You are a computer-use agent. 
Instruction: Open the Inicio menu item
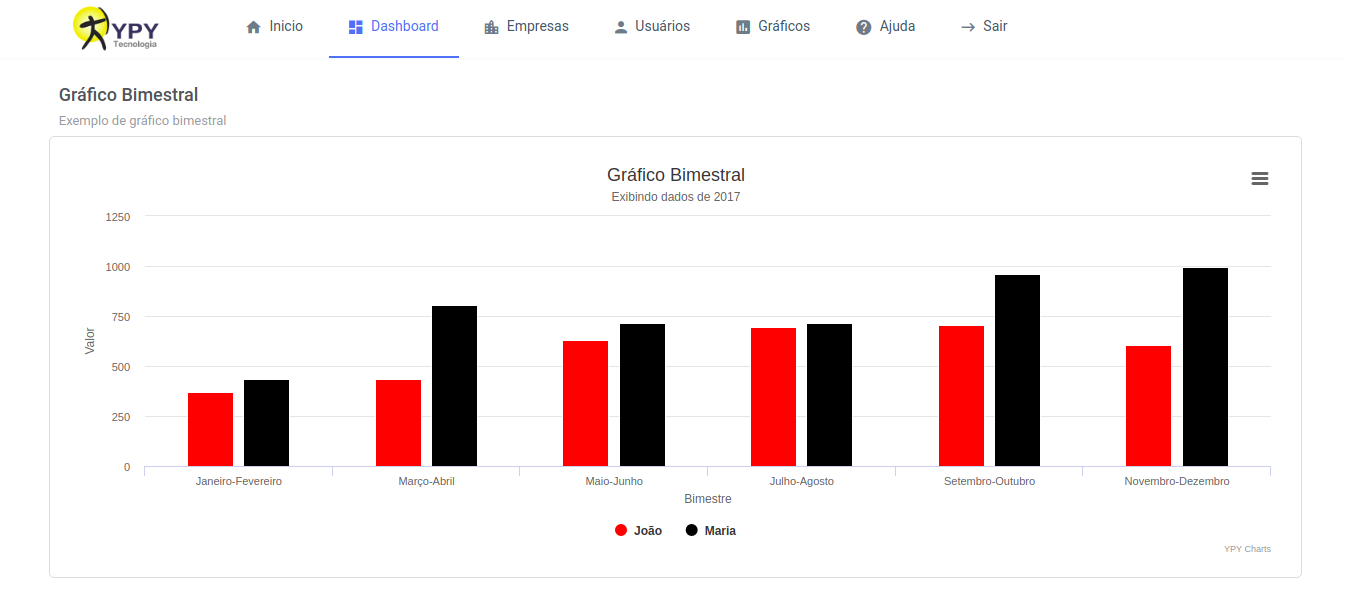click(274, 27)
